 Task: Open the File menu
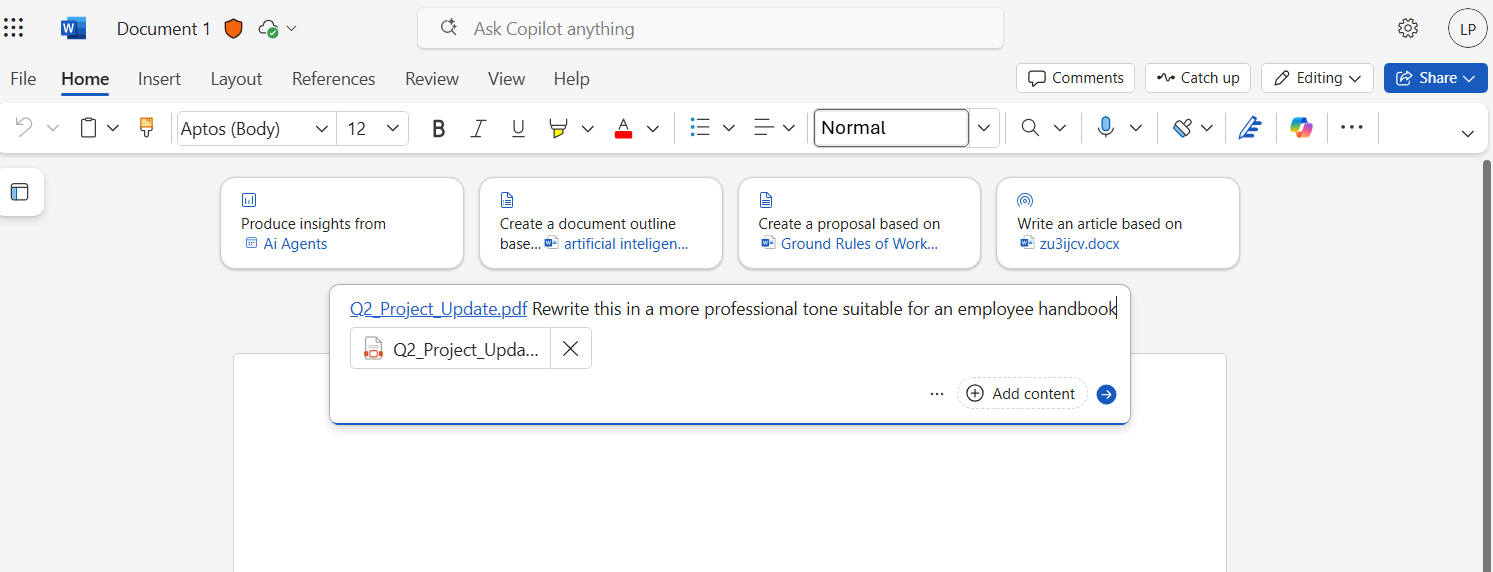coord(23,79)
